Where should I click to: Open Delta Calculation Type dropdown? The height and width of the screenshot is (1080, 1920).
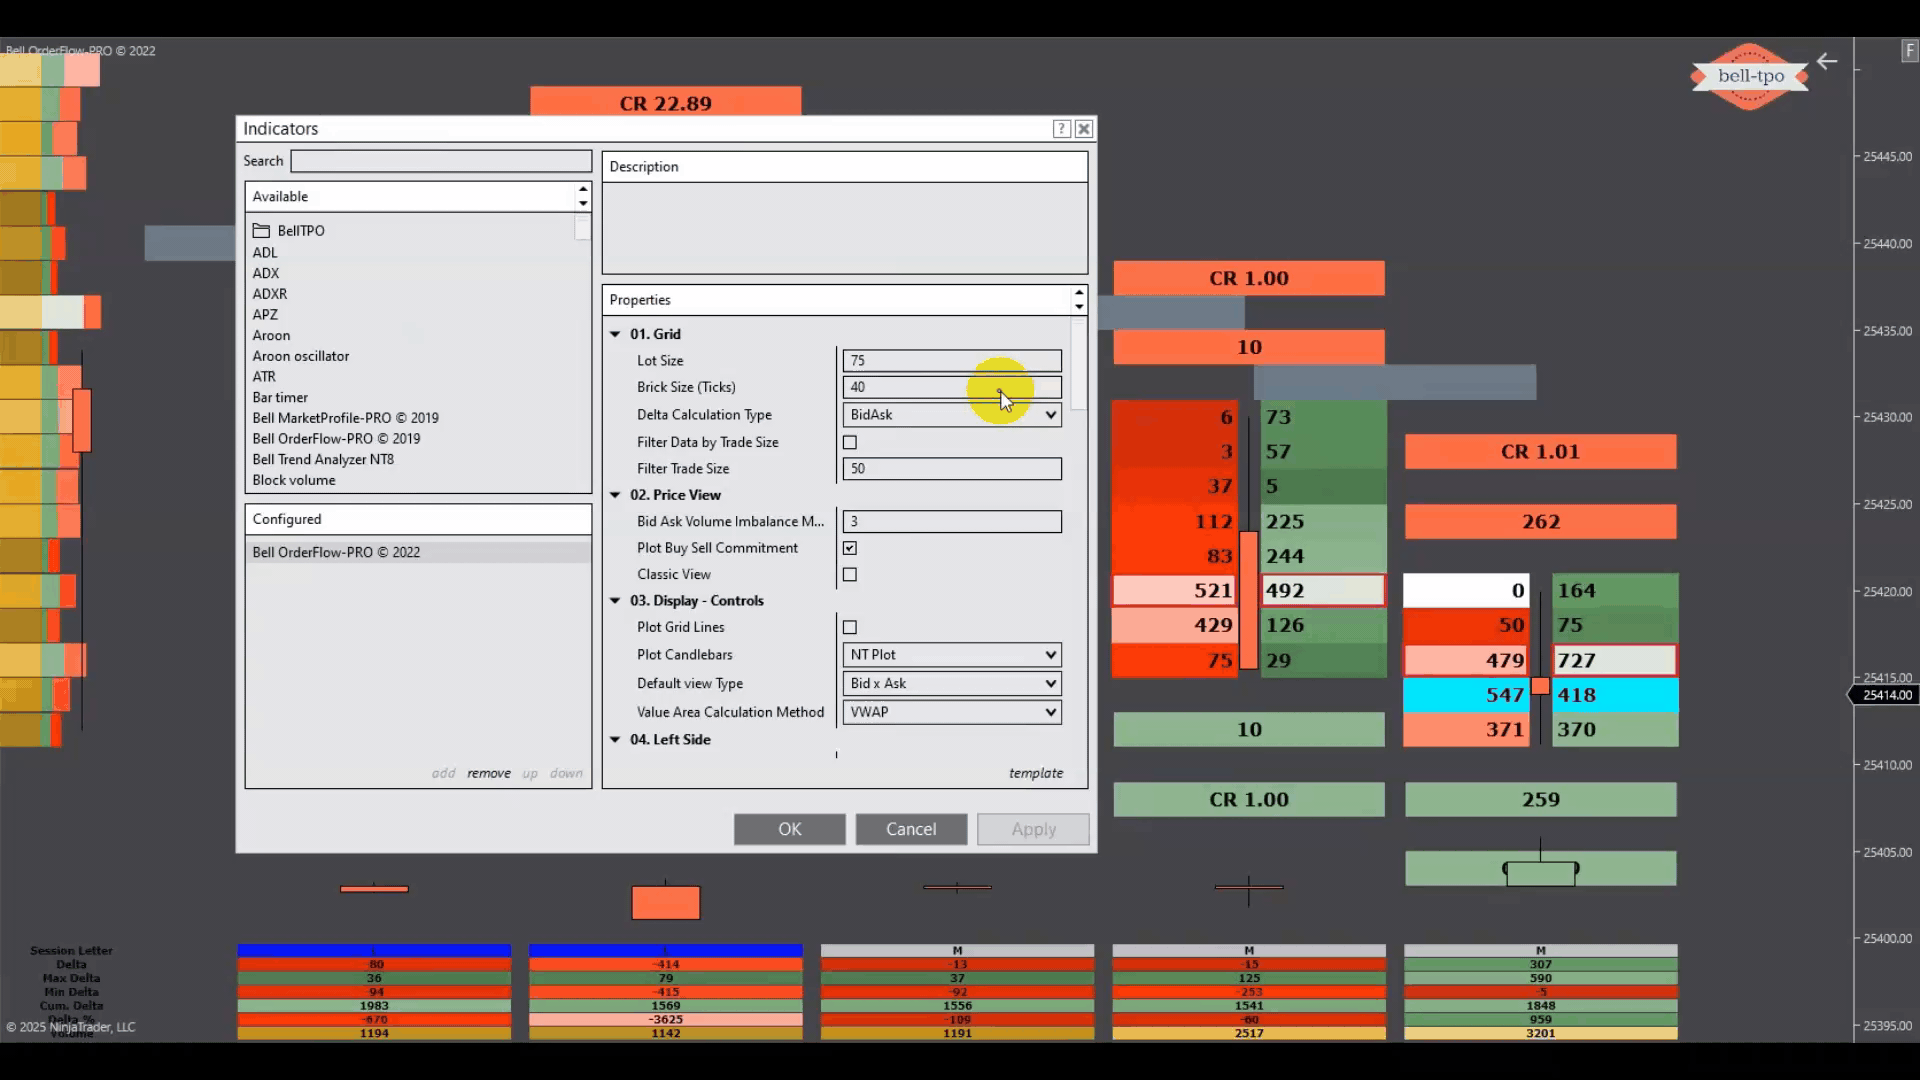click(x=1050, y=415)
